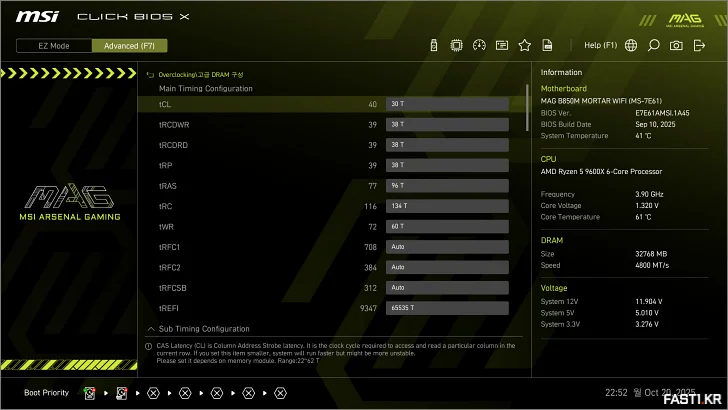
Task: Click the timing list vertical scrollbar
Action: click(x=527, y=108)
